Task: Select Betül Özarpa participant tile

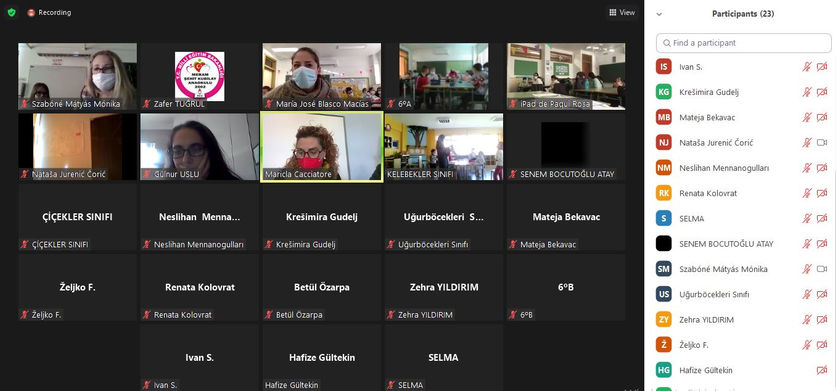Action: pos(321,288)
